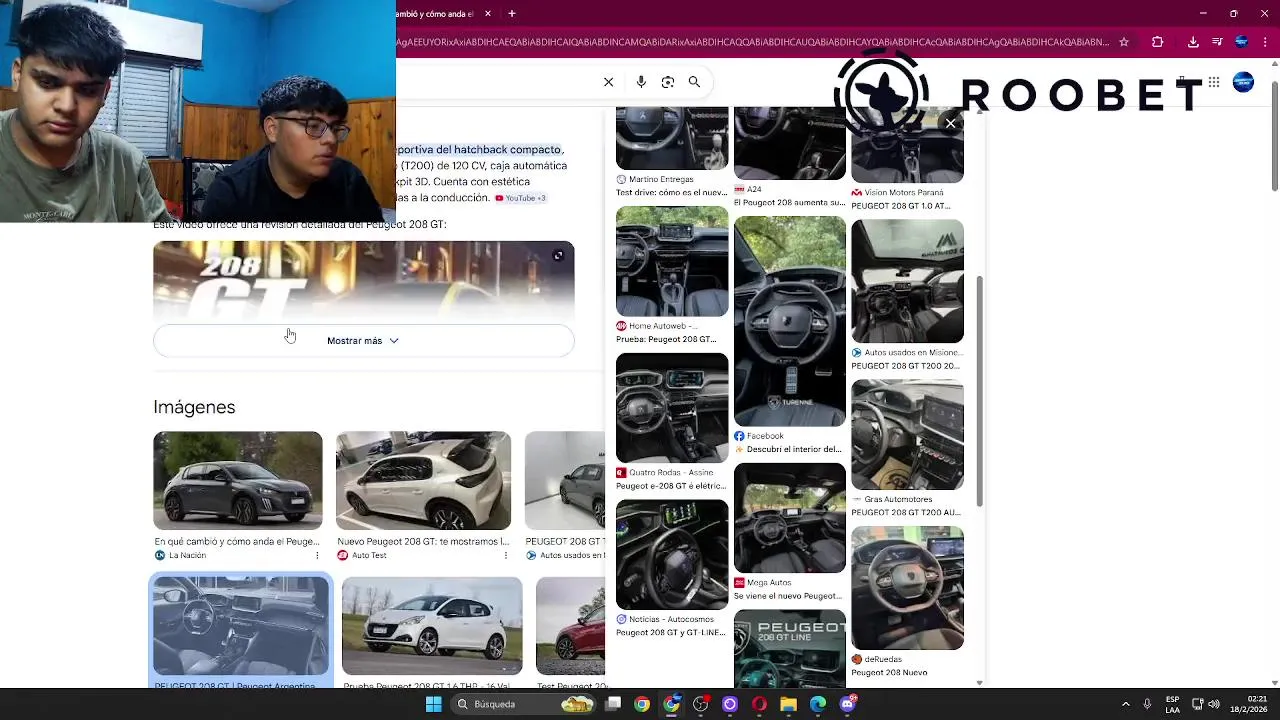This screenshot has height=720, width=1280.
Task: Open the Chrome extensions menu
Action: 1158,42
